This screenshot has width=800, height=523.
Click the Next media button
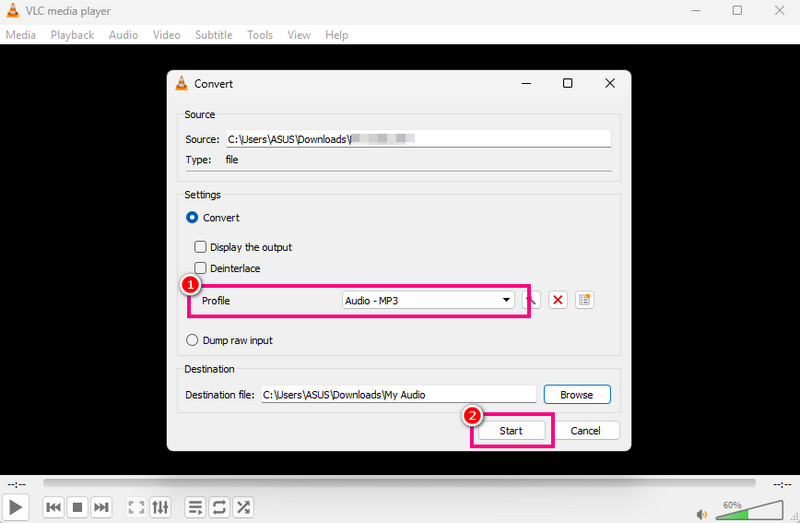pos(101,507)
